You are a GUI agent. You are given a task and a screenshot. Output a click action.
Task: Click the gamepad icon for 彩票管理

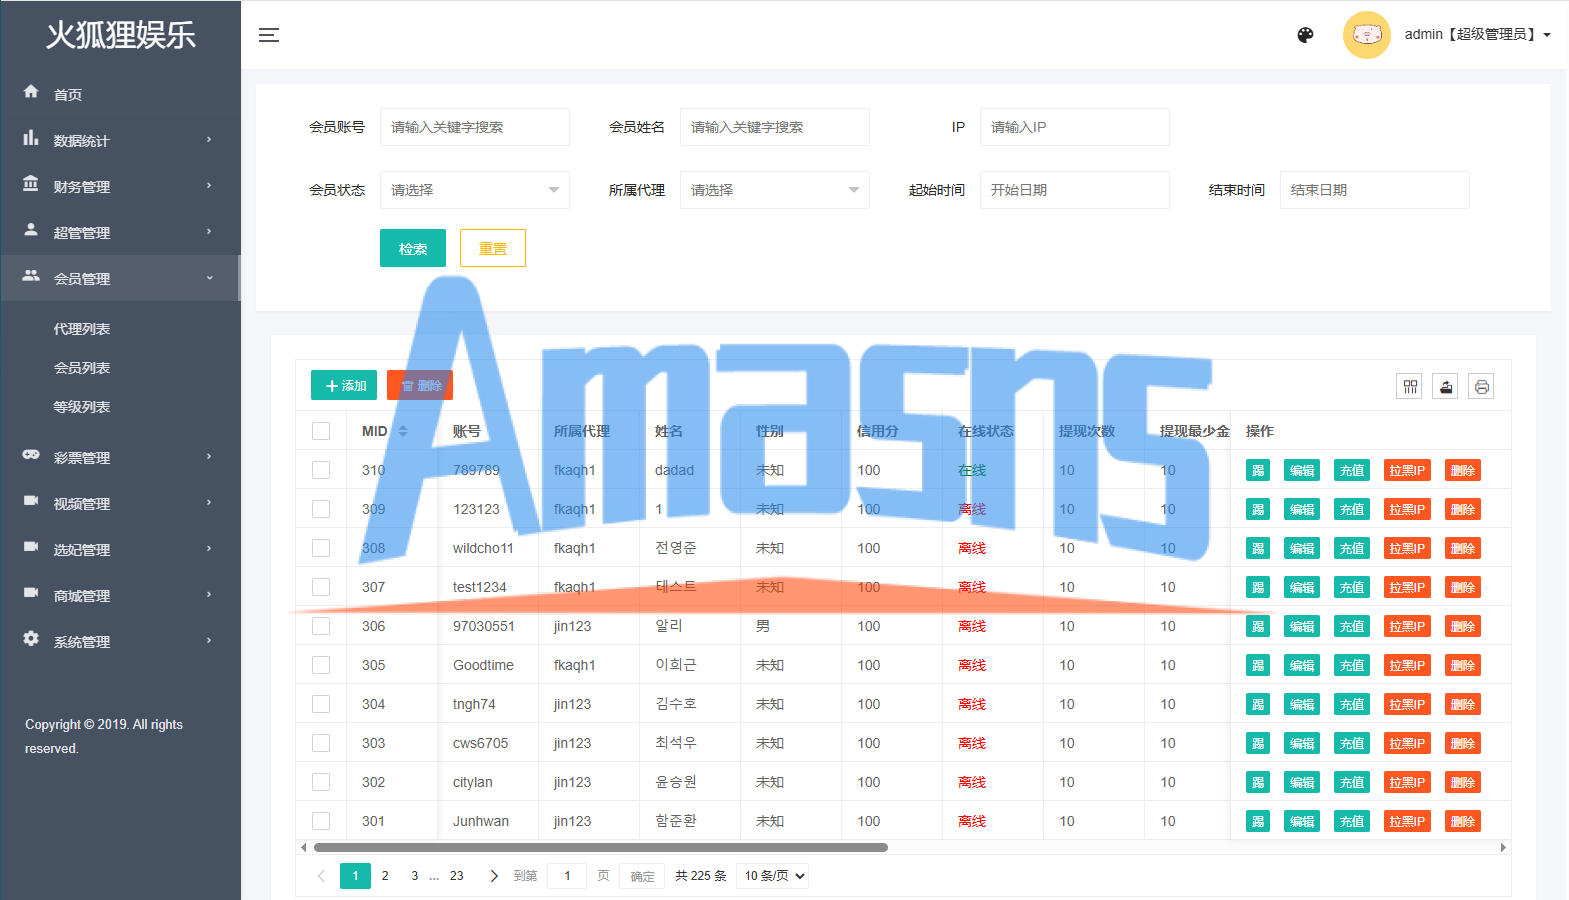[x=31, y=455]
